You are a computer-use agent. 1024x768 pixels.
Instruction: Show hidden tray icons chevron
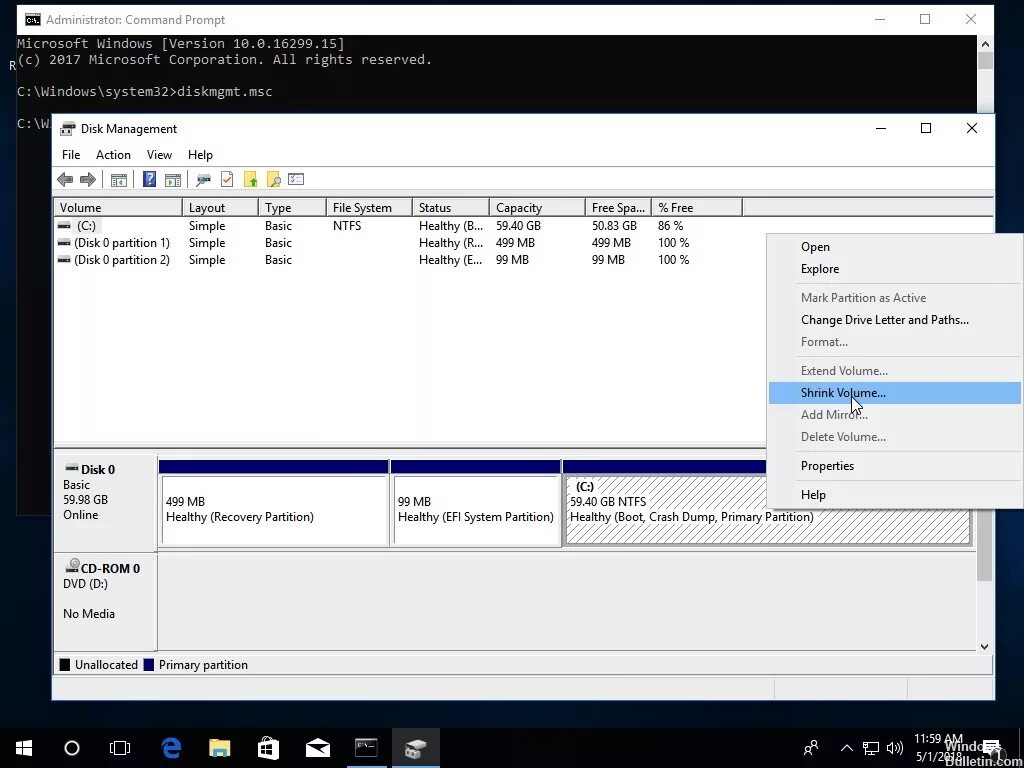(846, 748)
